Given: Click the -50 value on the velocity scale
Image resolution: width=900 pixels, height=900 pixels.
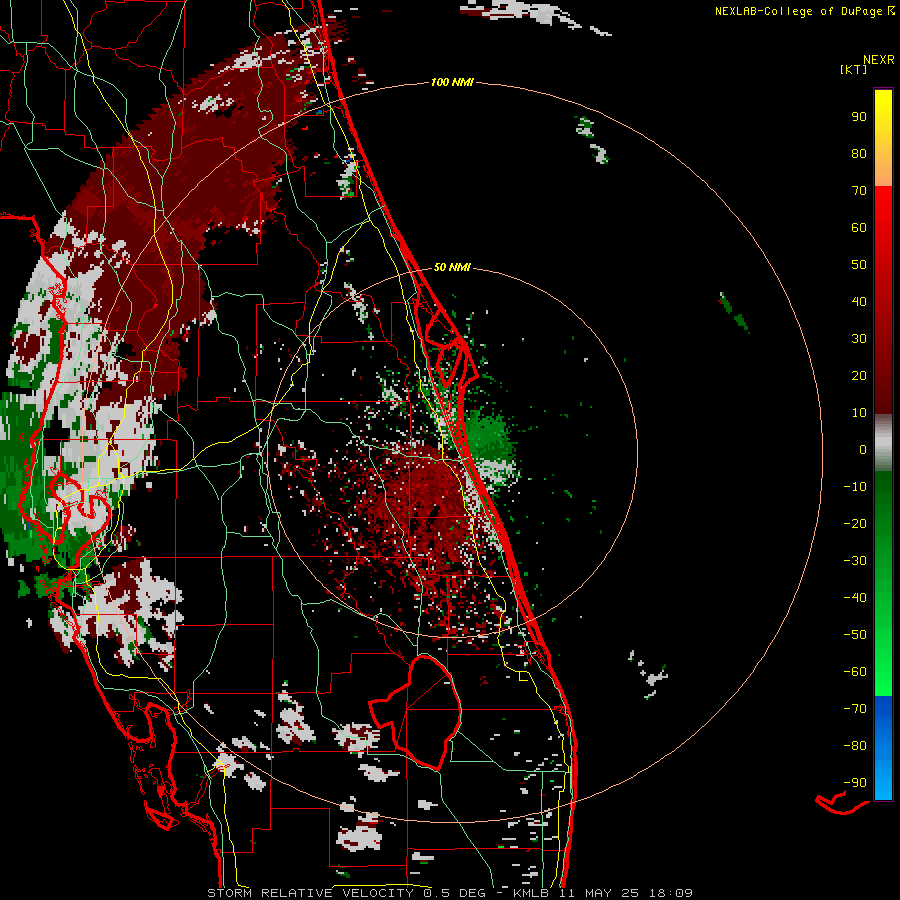Looking at the screenshot, I should [x=855, y=635].
